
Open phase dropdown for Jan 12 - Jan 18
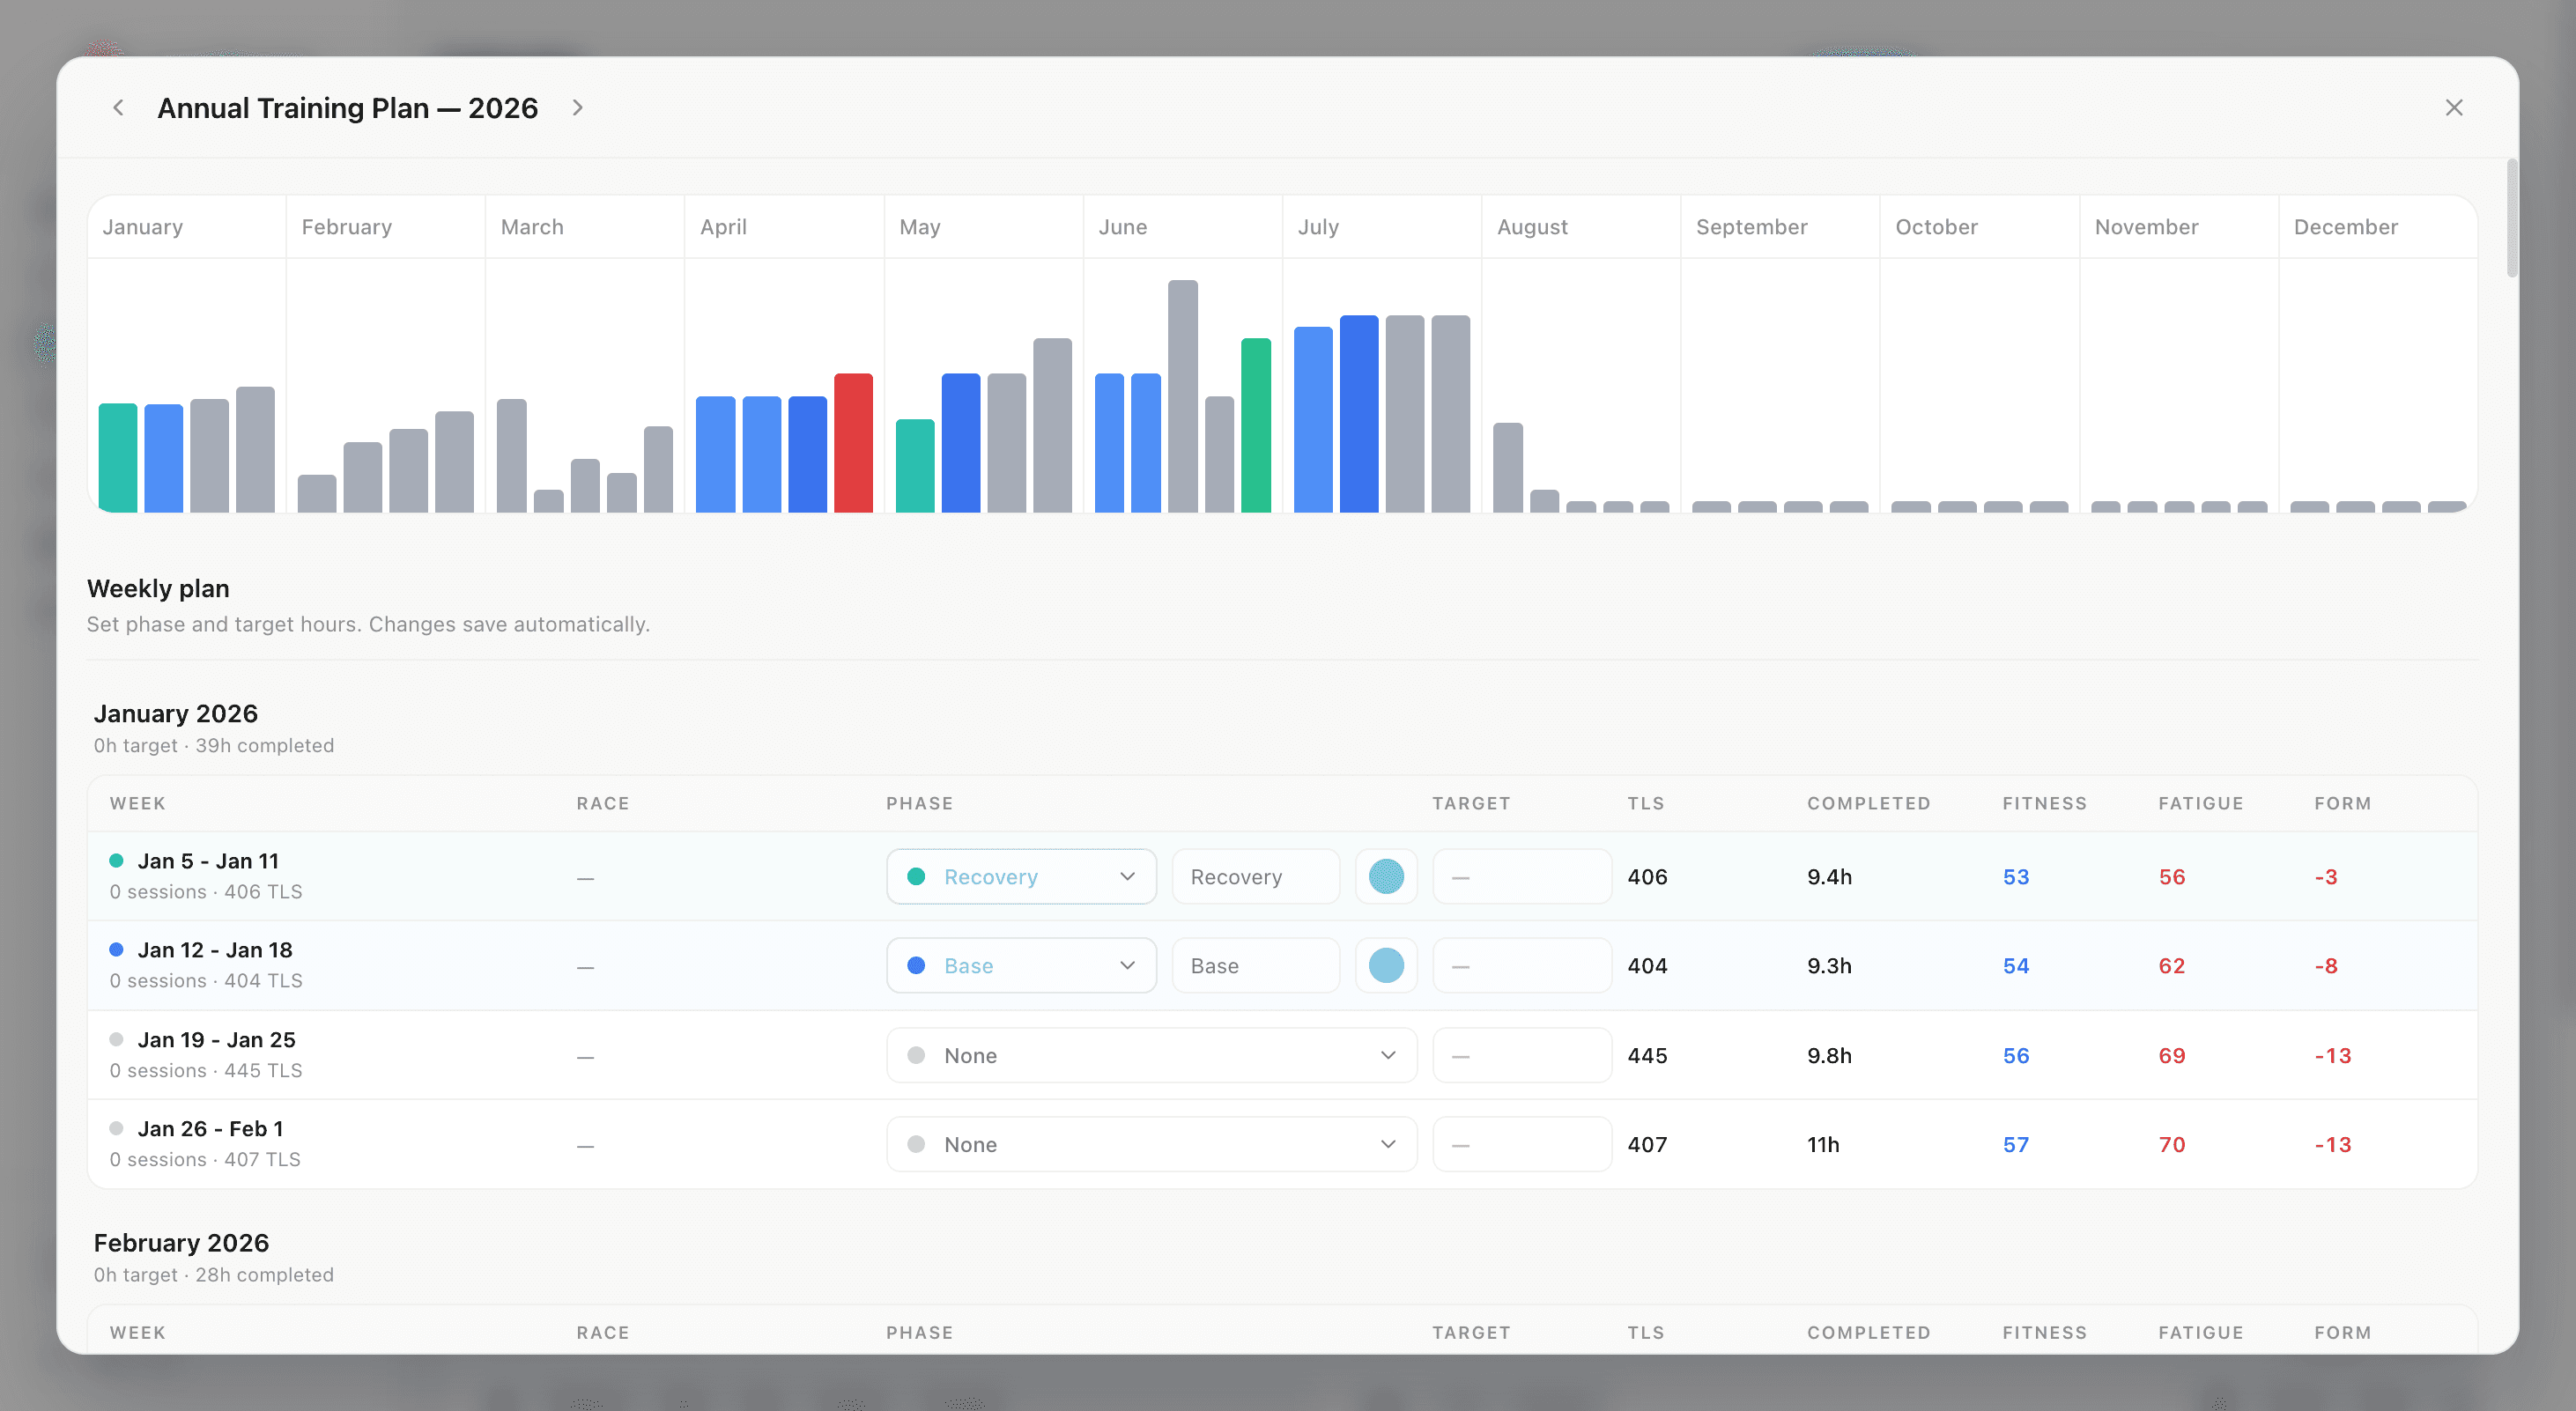pos(1021,966)
